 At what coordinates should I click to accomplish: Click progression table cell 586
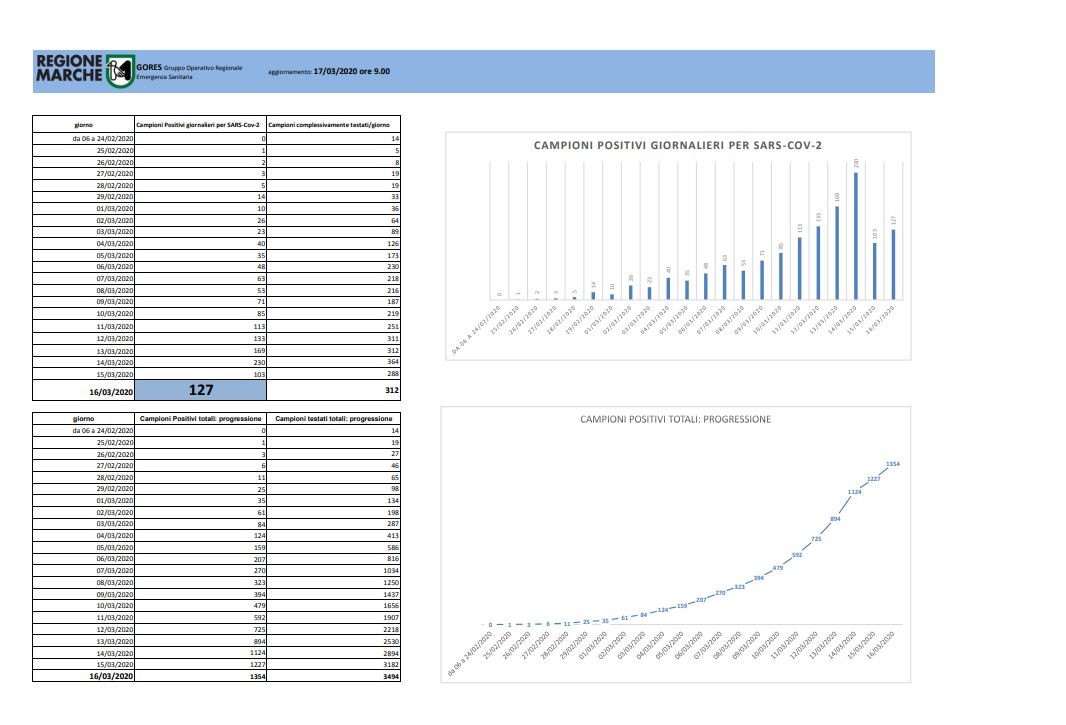(333, 547)
